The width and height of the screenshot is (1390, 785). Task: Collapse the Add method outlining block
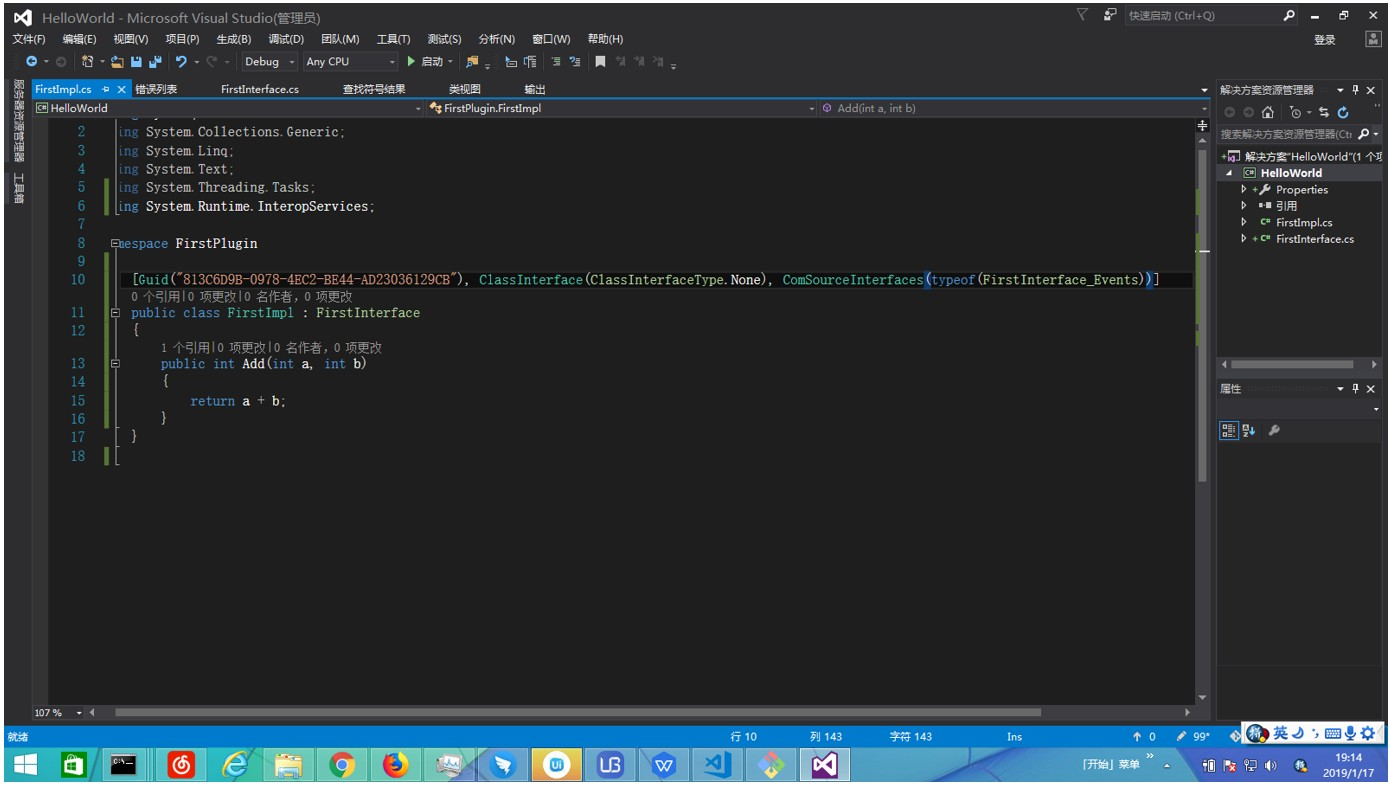tap(115, 364)
